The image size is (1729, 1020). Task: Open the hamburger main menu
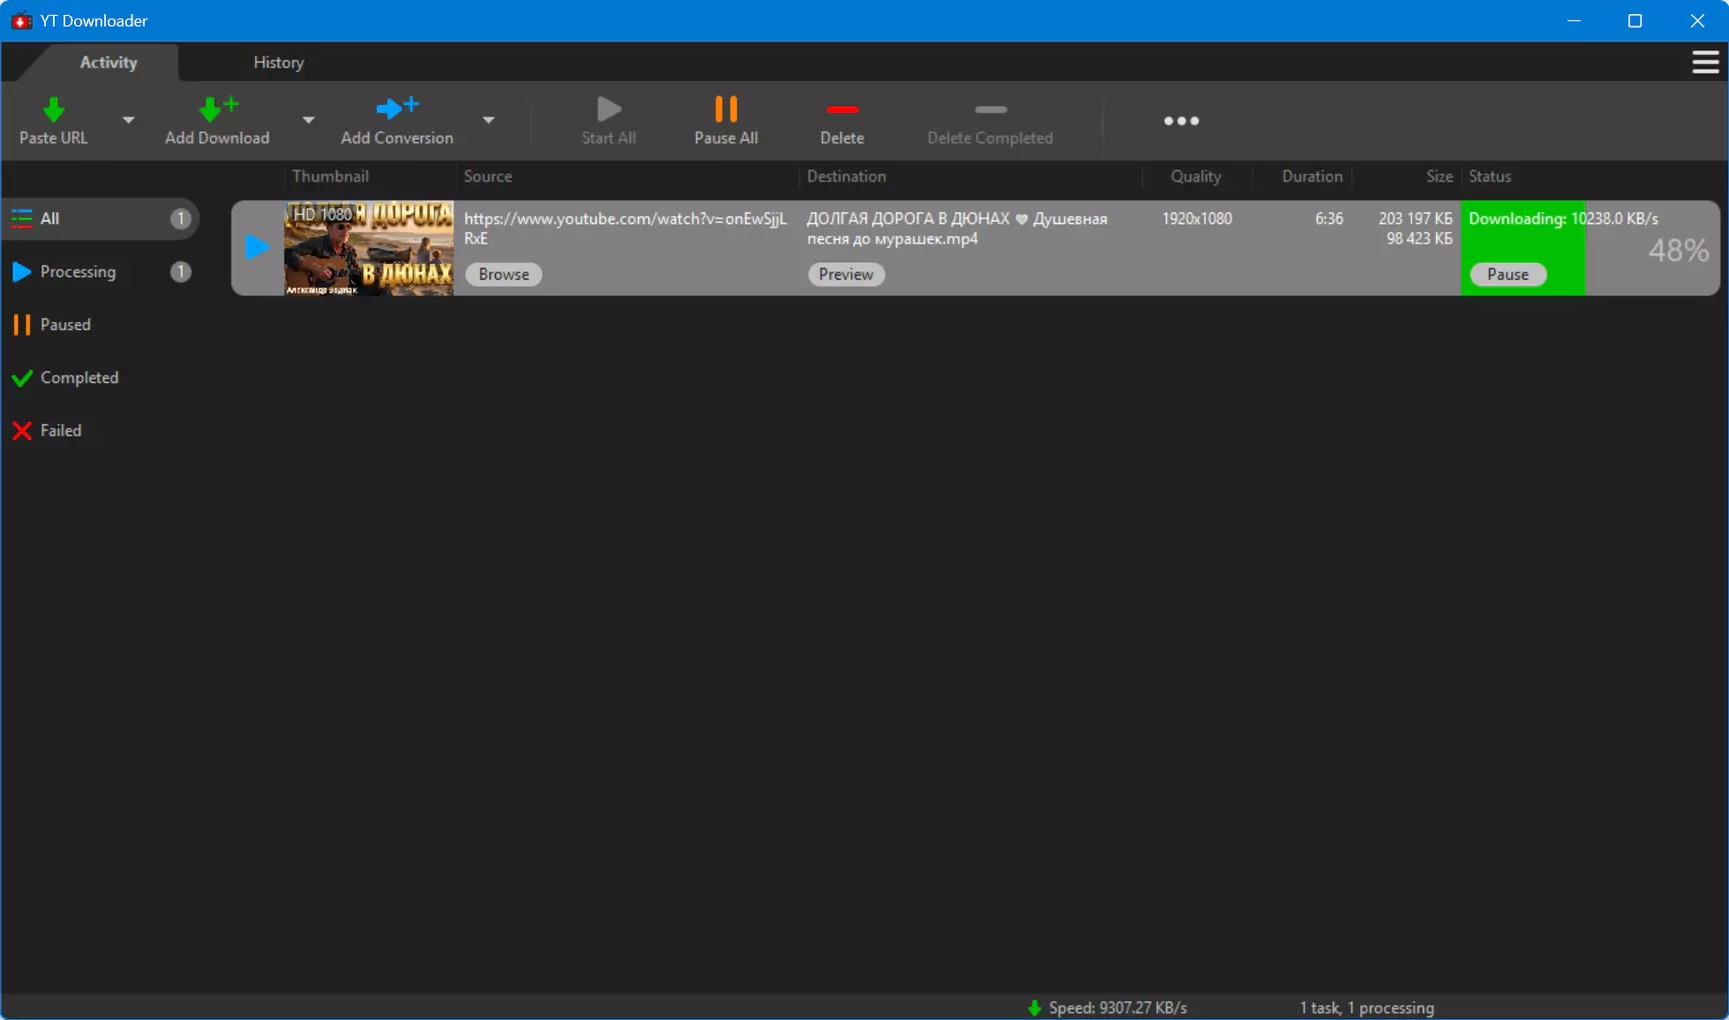coord(1705,62)
